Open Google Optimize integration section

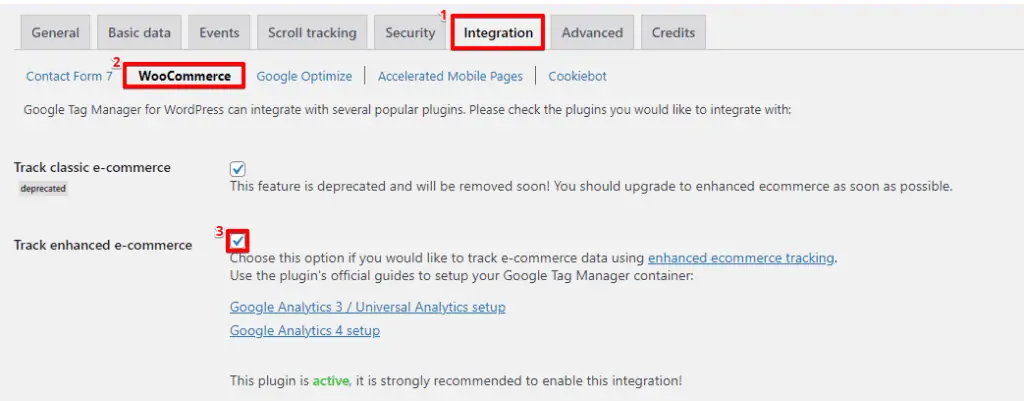pyautogui.click(x=304, y=76)
